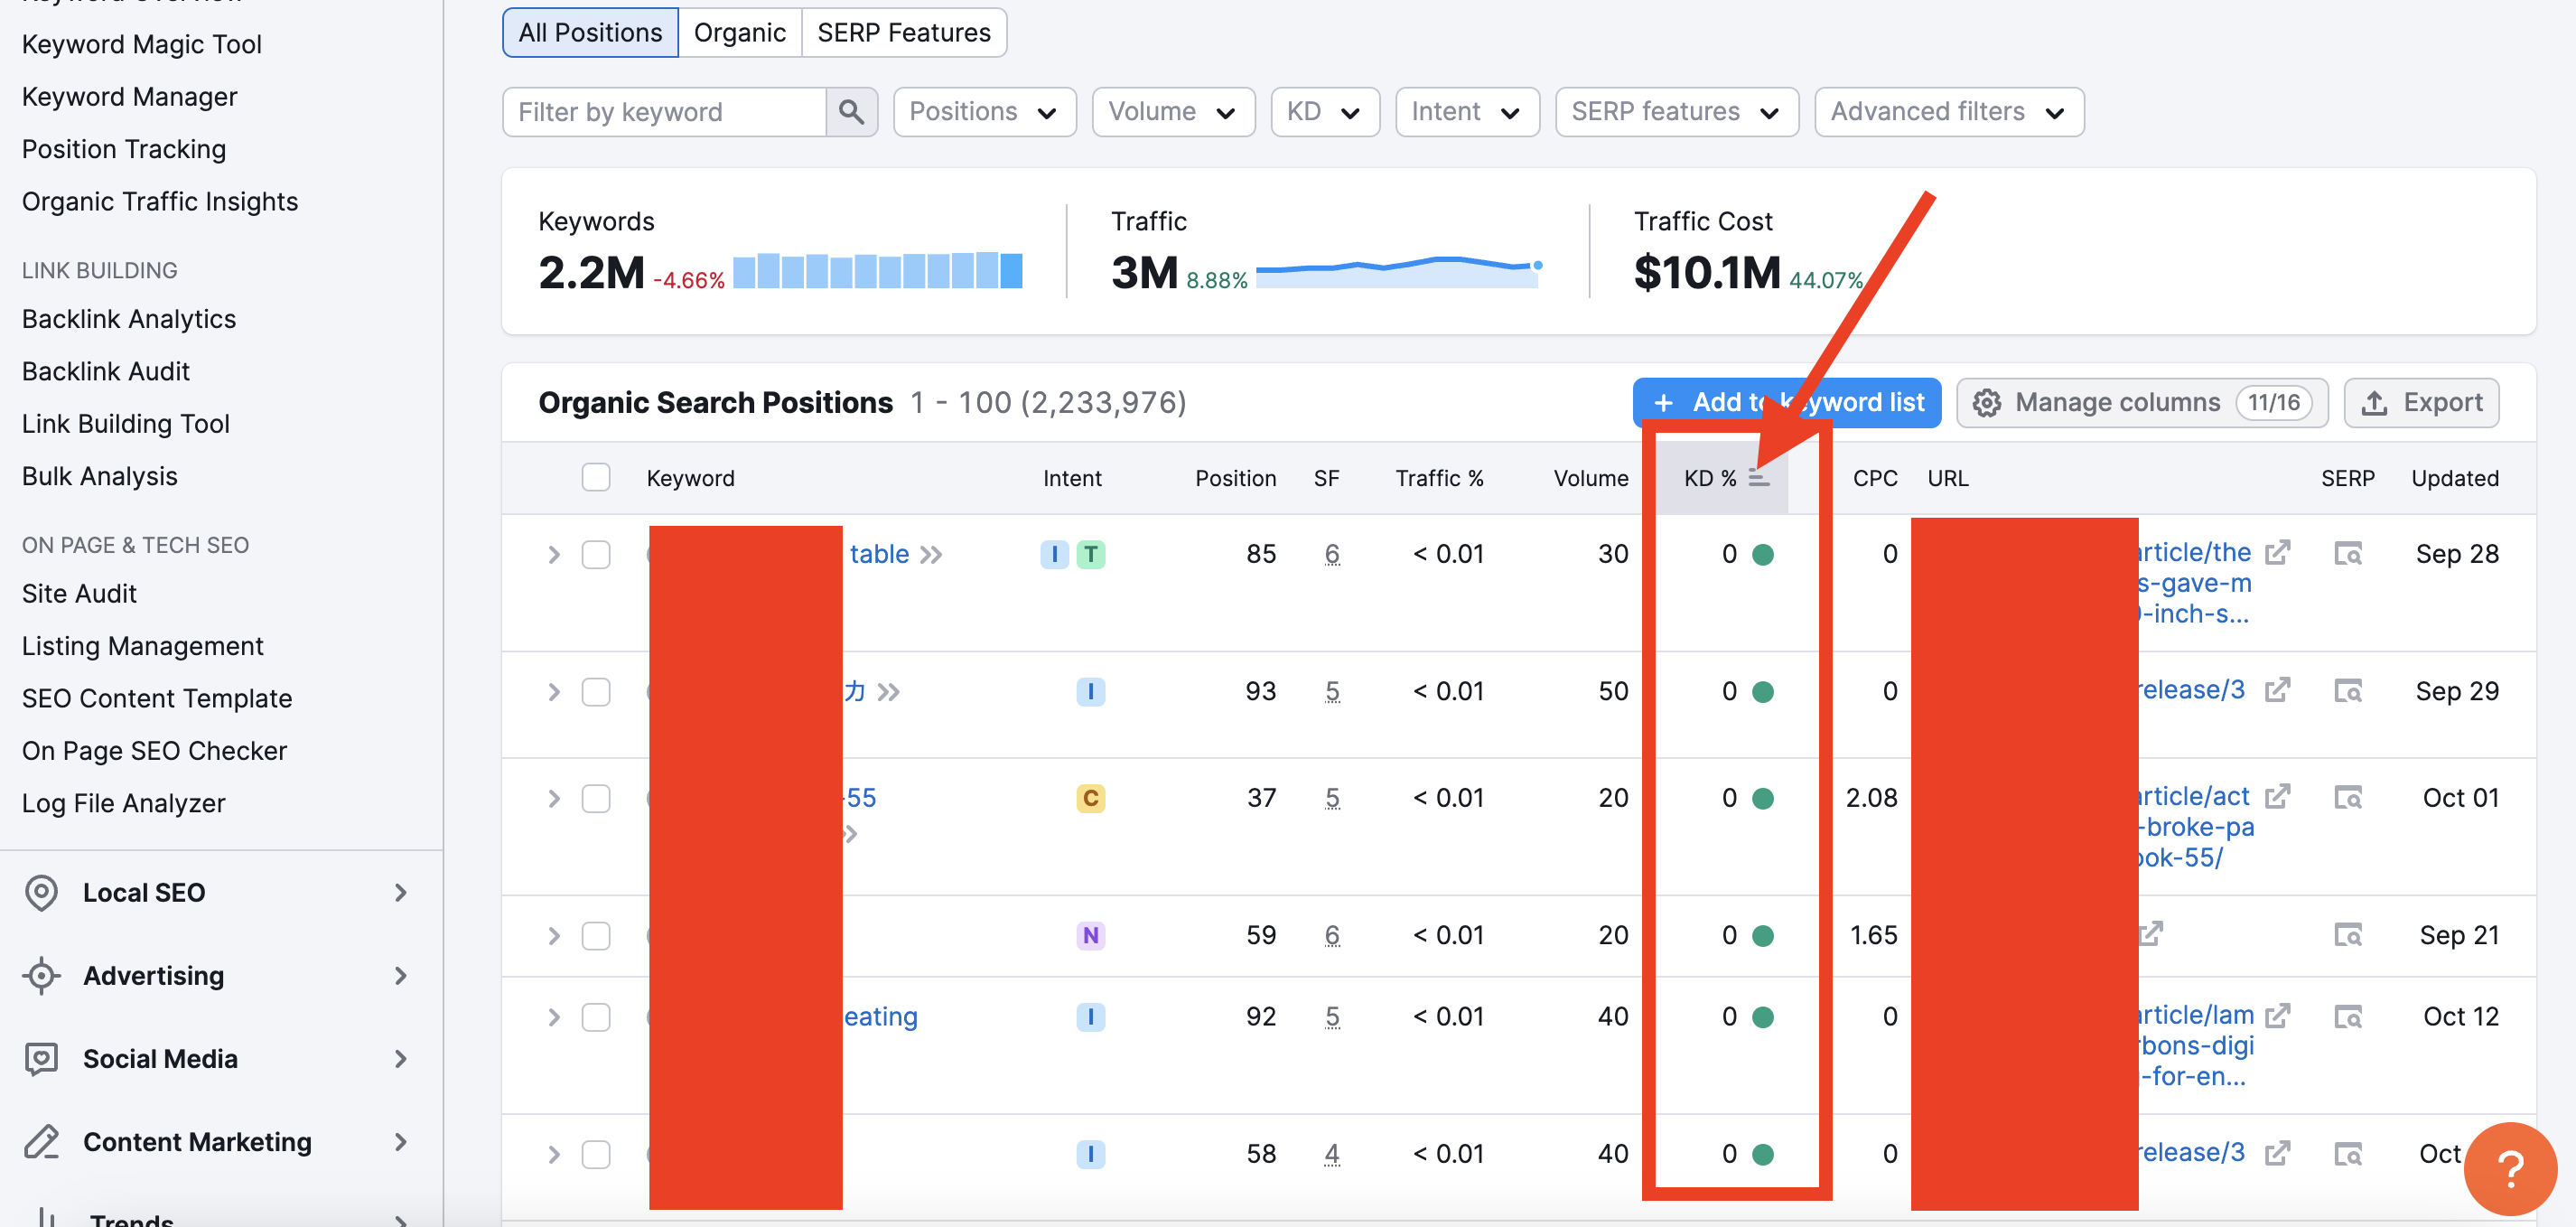2576x1227 pixels.
Task: Click the Add to keyword list button
Action: (x=1786, y=403)
